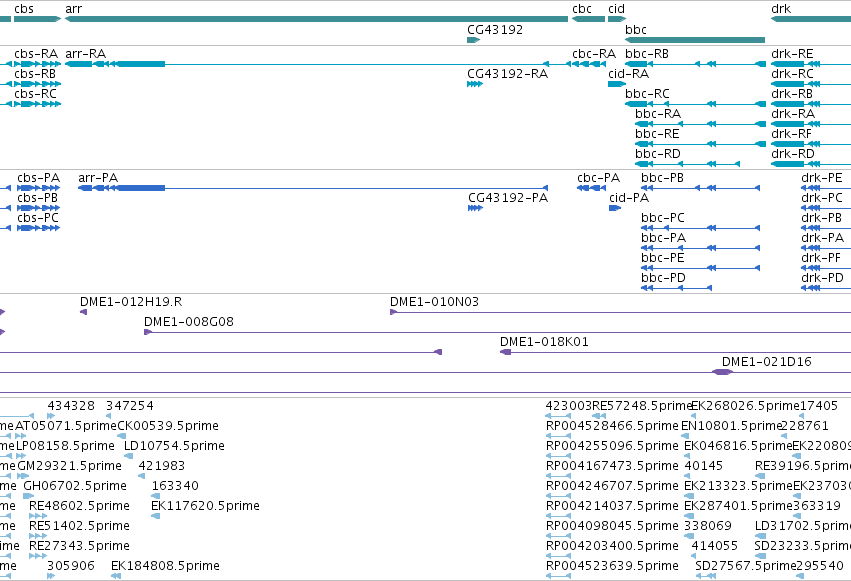Select the cbs-RC transcript glyph
The image size is (851, 581).
point(37,104)
